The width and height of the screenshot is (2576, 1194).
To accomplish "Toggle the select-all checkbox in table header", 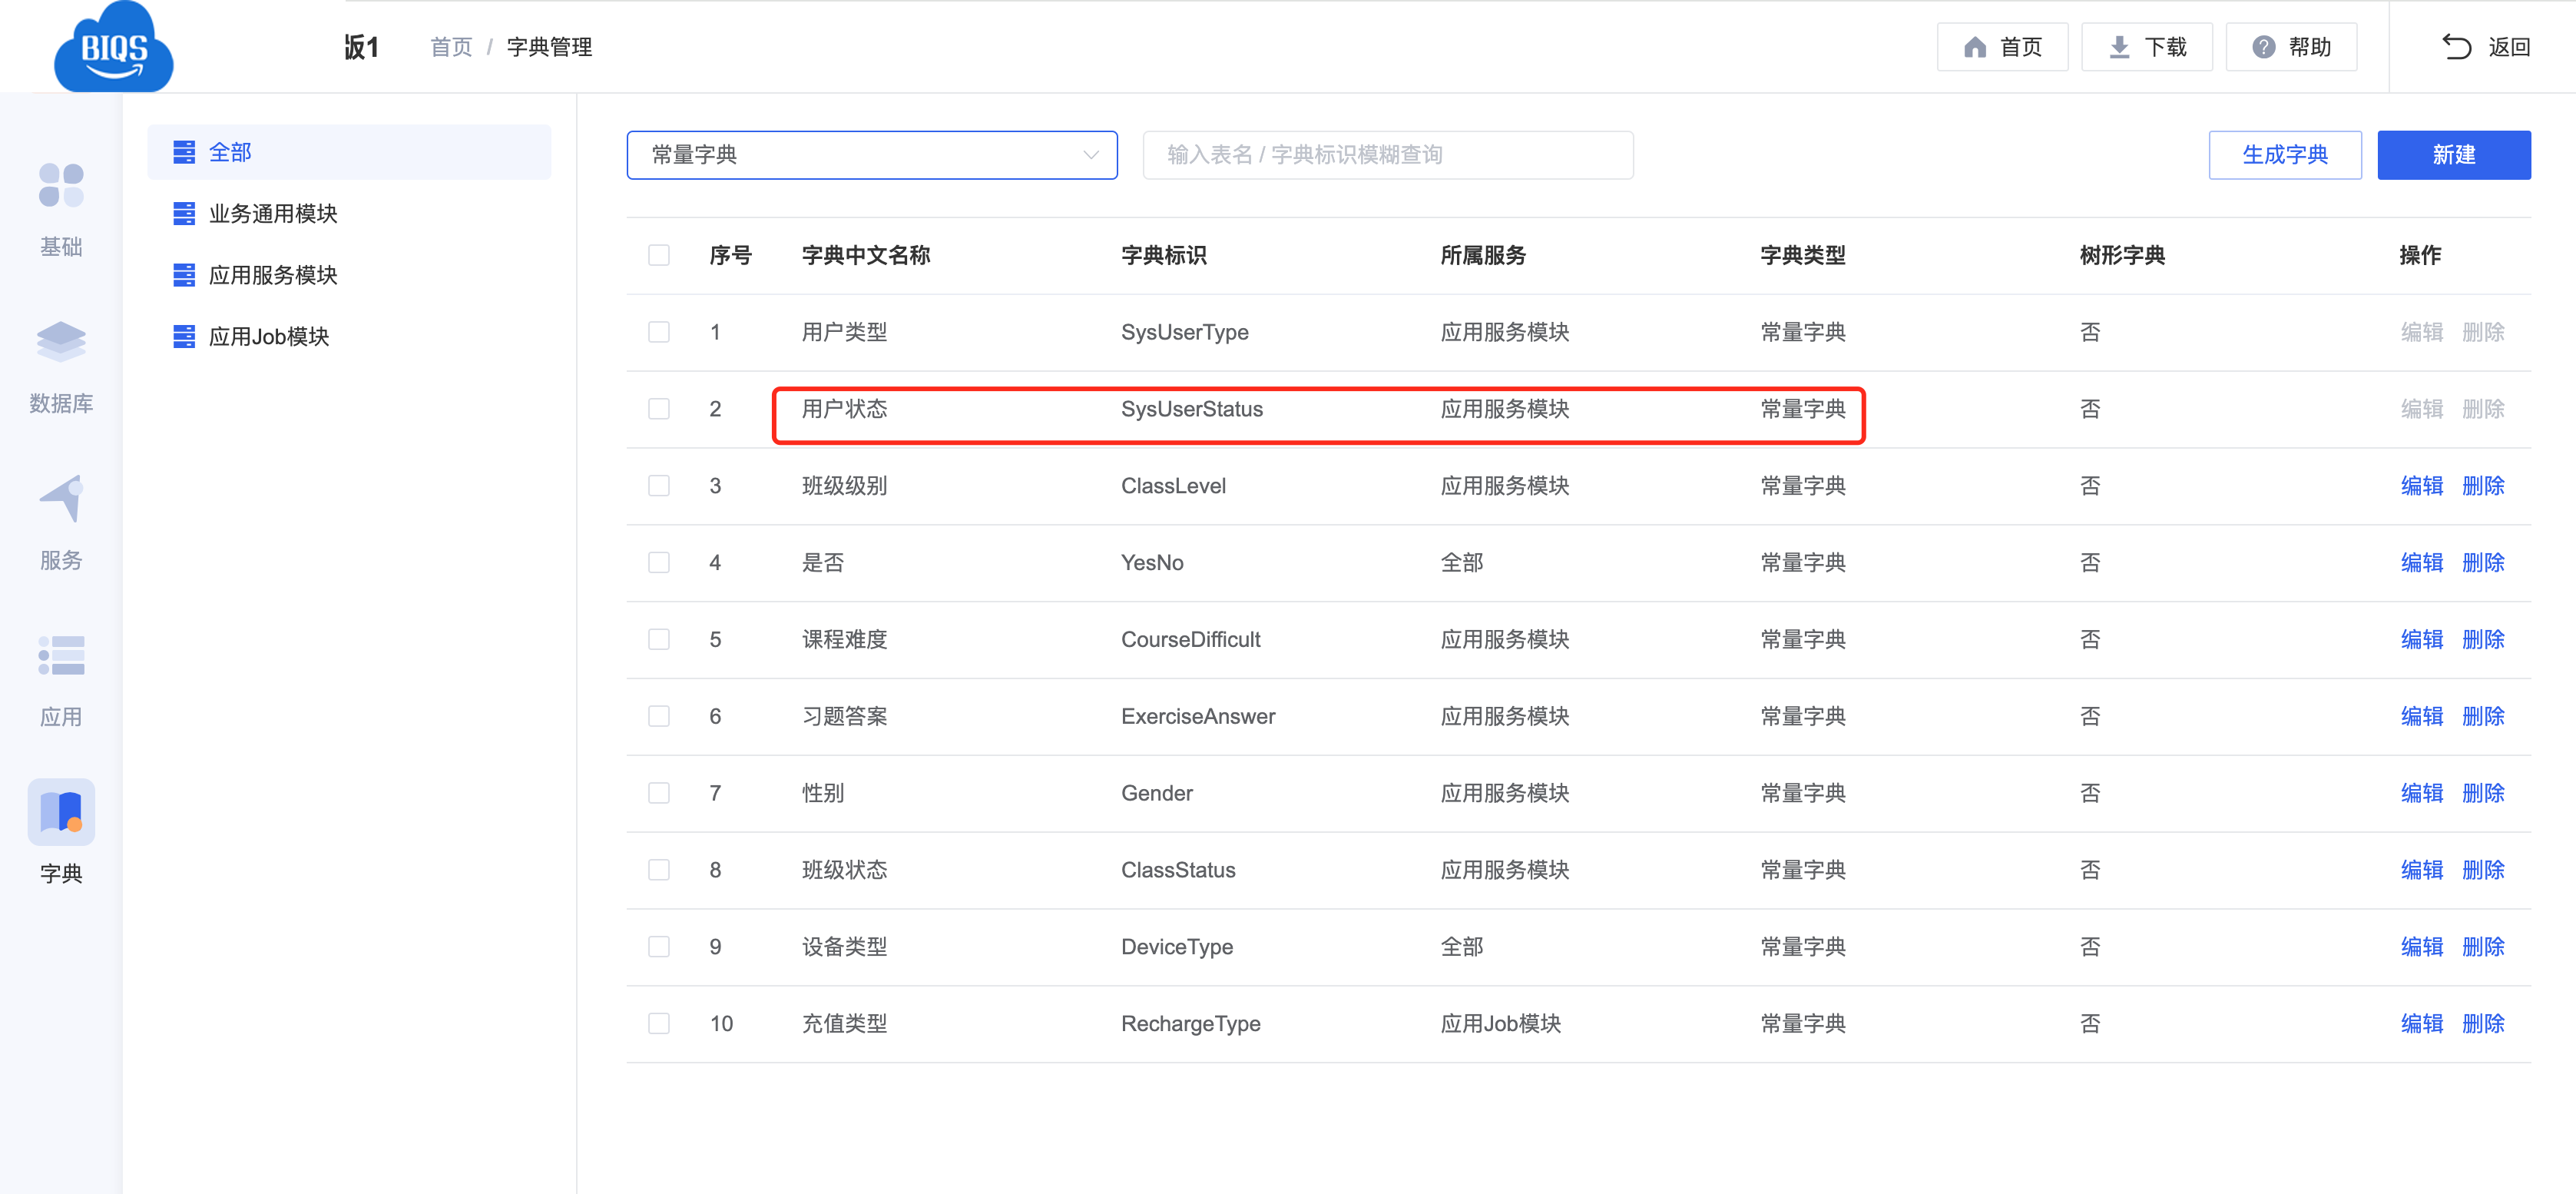I will (x=659, y=255).
